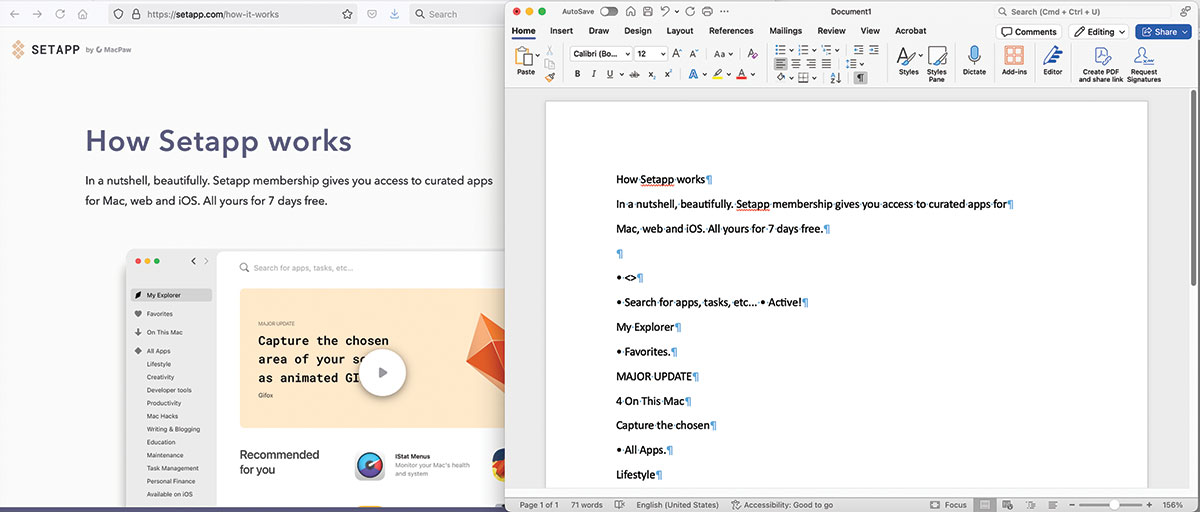Click the Decrease Indent icon
The width and height of the screenshot is (1200, 512).
[858, 50]
